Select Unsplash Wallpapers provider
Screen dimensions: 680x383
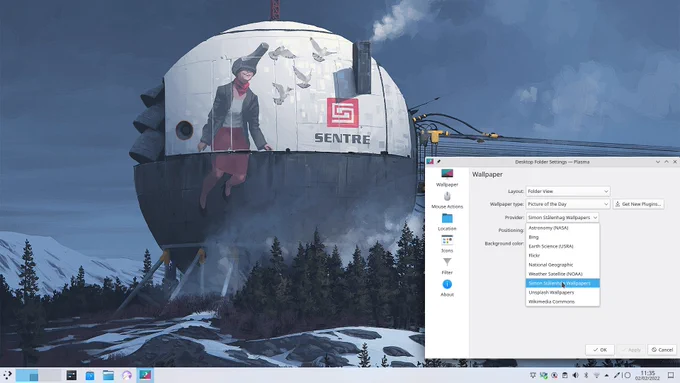click(562, 292)
